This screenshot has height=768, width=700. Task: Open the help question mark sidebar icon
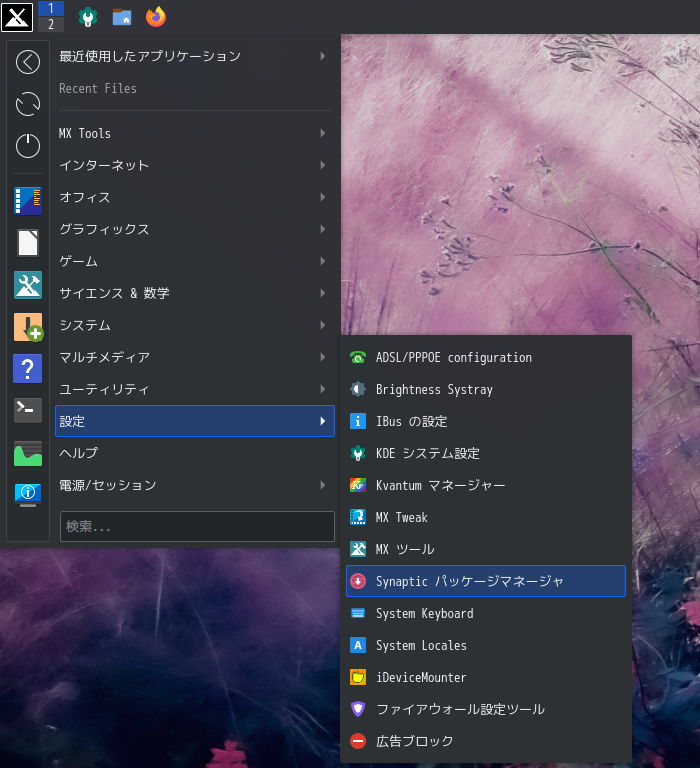tap(28, 369)
